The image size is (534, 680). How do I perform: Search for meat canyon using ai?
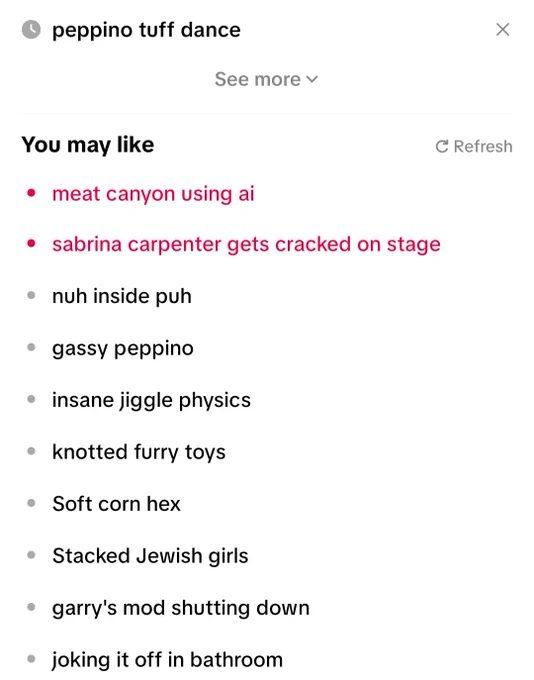(153, 193)
